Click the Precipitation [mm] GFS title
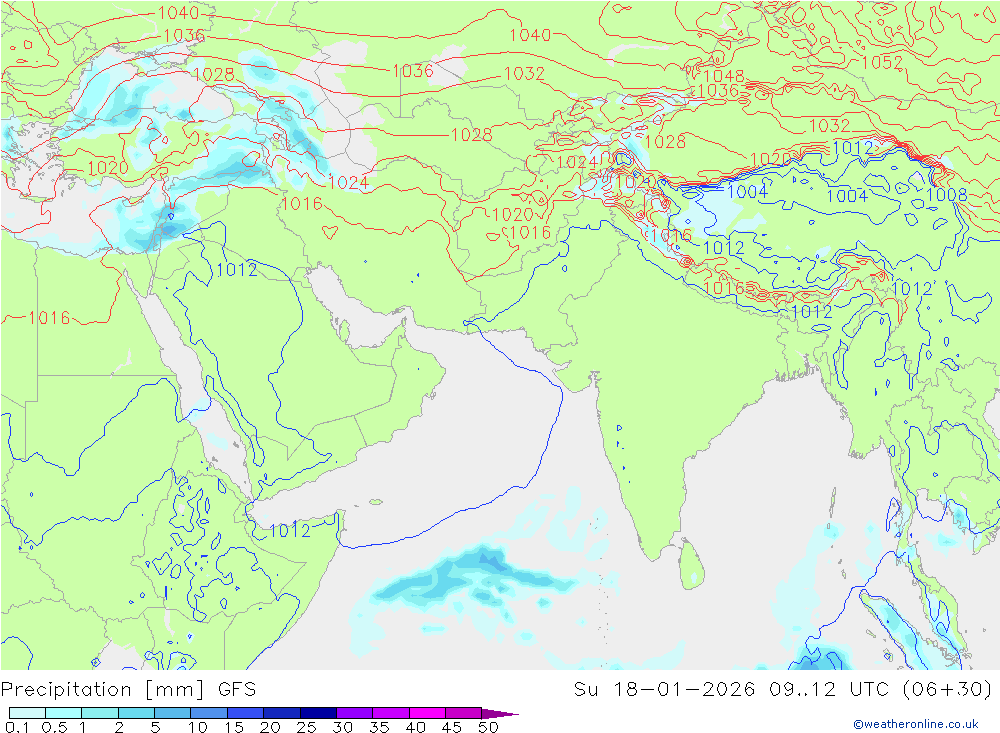The image size is (1000, 733). [x=128, y=689]
